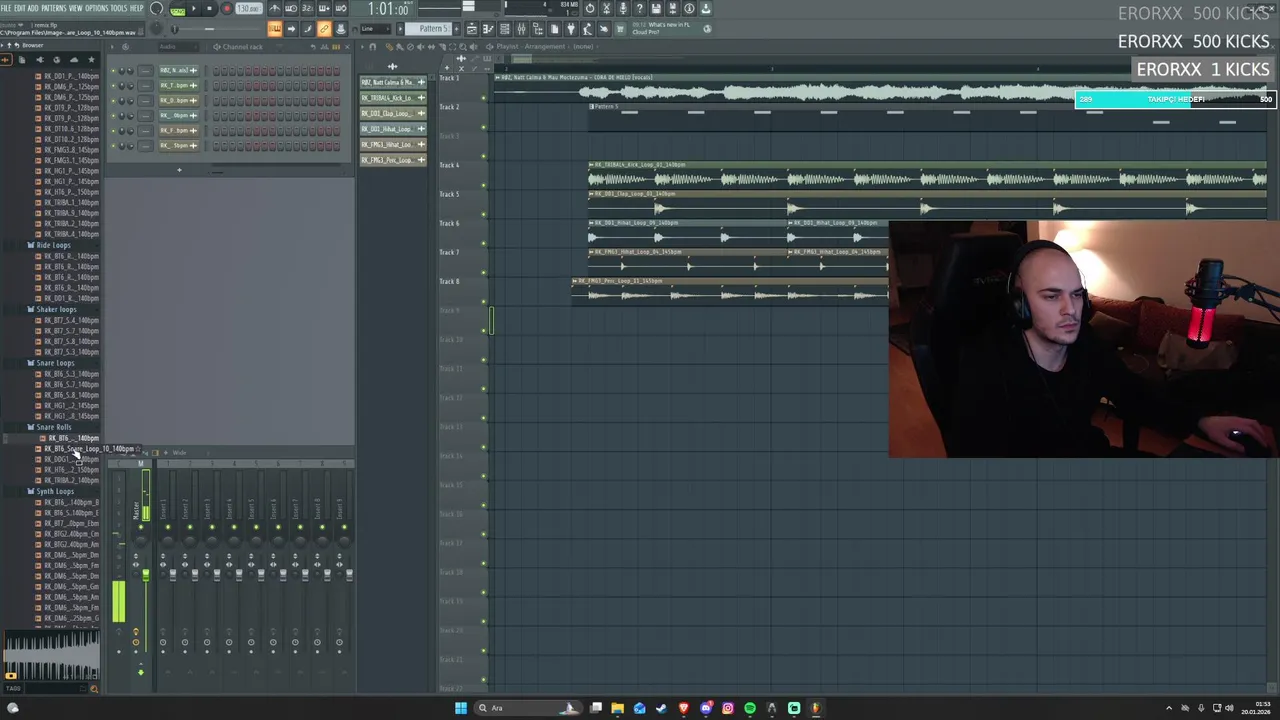This screenshot has height=720, width=1280.
Task: Open the VIEW menu
Action: coord(75,8)
